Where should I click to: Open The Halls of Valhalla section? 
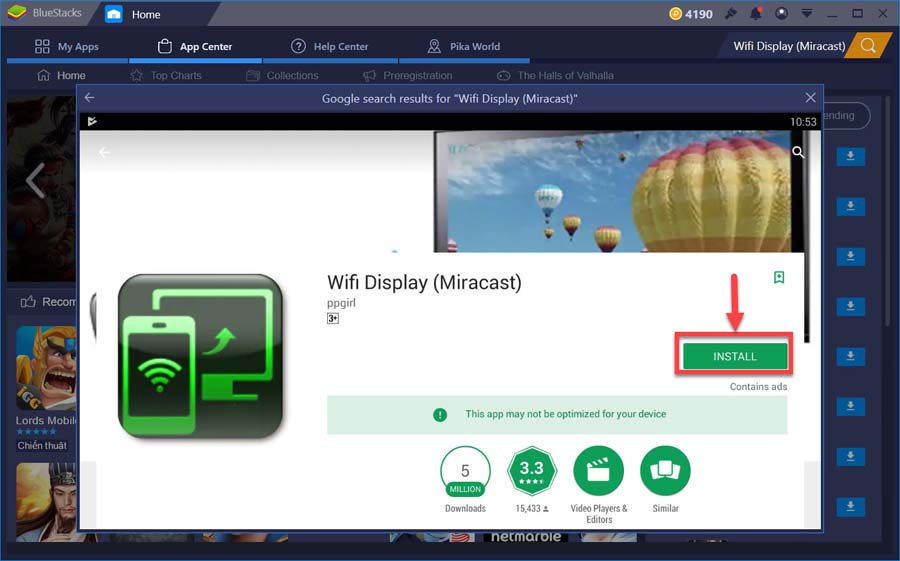[x=555, y=75]
